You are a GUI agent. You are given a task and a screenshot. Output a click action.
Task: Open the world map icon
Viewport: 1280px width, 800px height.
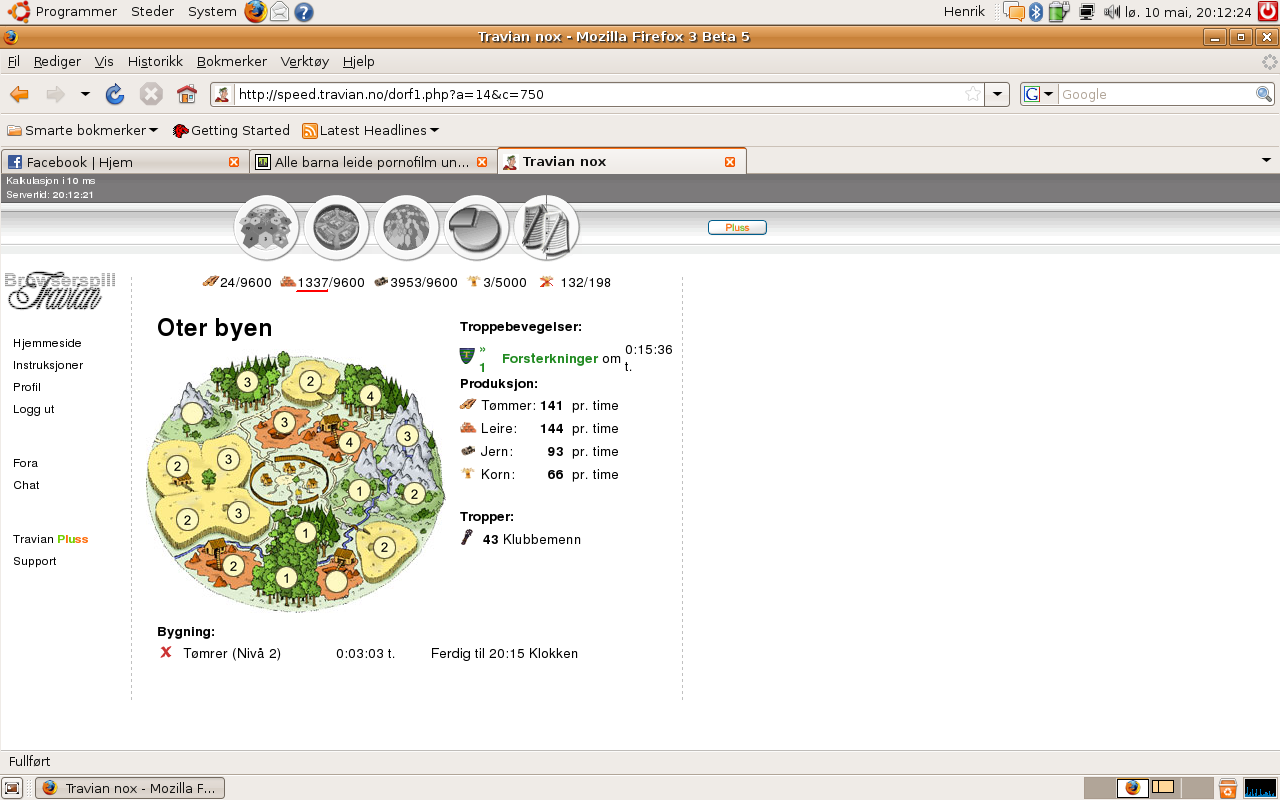407,228
